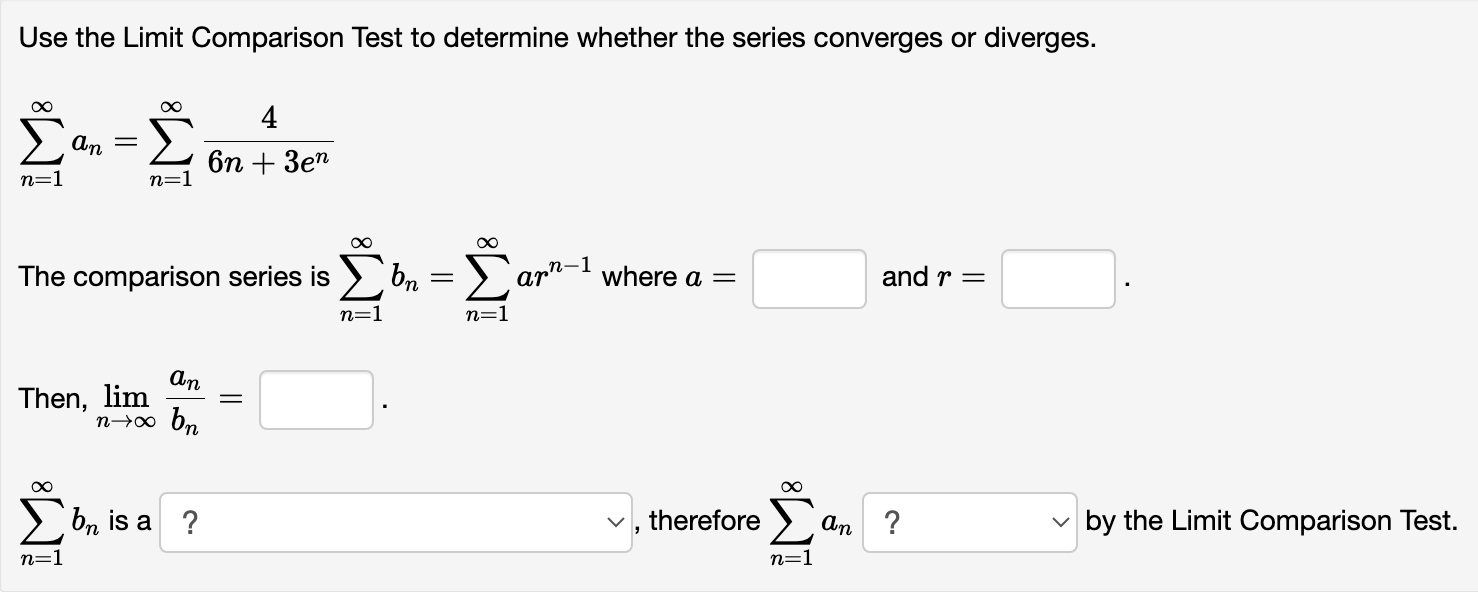This screenshot has height=592, width=1478.
Task: Click the input field for r
Action: [1057, 279]
